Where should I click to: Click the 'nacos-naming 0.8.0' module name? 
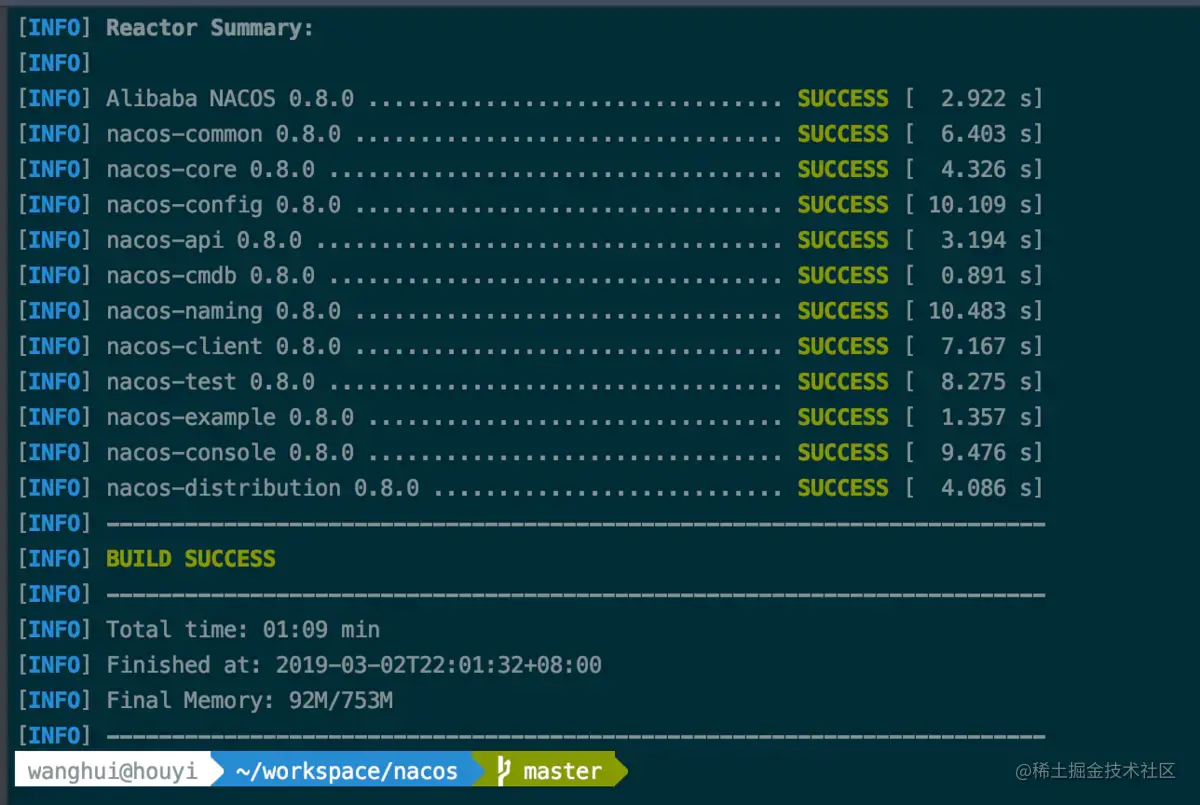pyautogui.click(x=224, y=311)
